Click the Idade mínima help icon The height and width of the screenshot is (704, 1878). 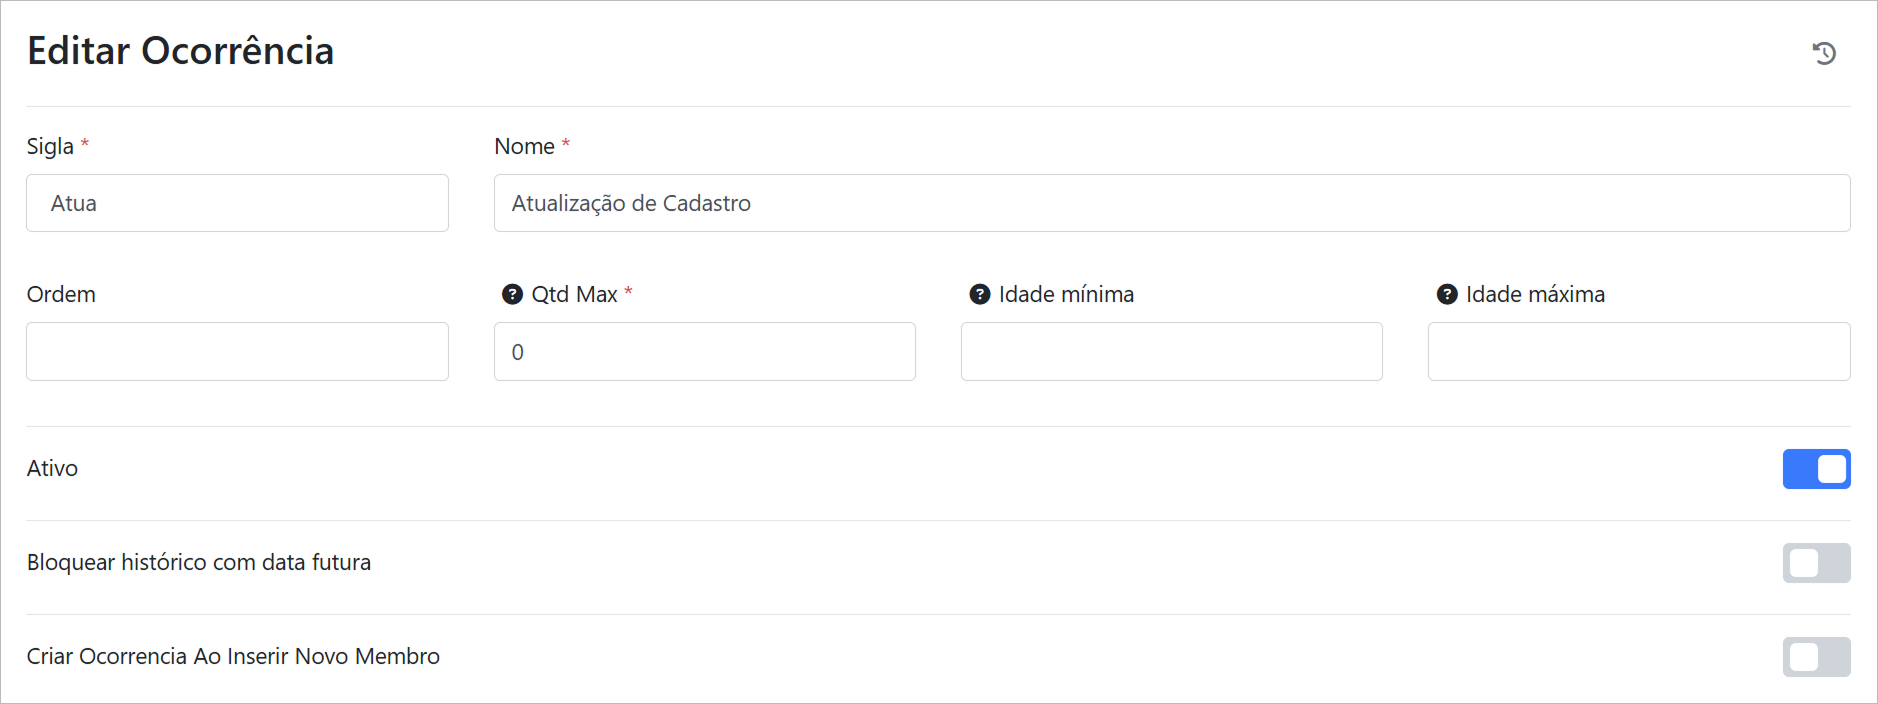[x=980, y=294]
